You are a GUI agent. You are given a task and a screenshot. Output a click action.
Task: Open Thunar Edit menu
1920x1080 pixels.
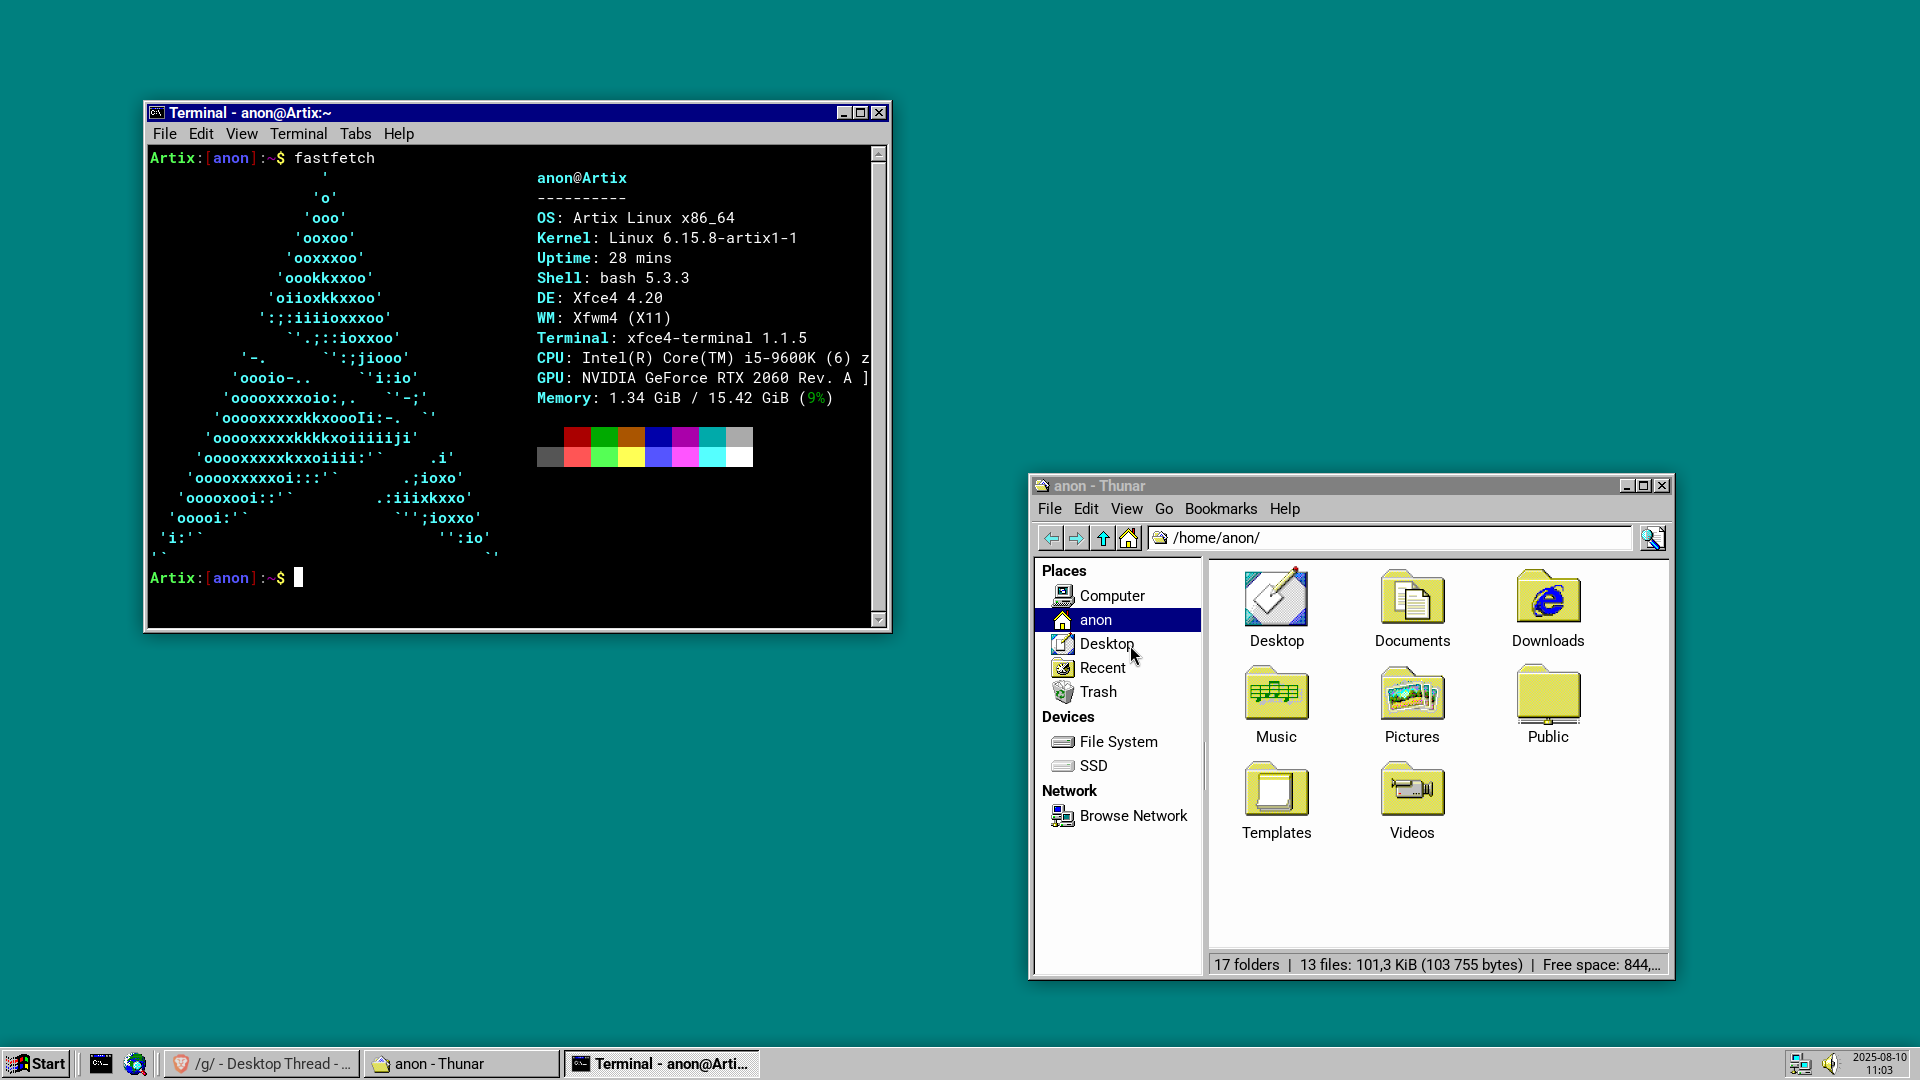[x=1086, y=509]
